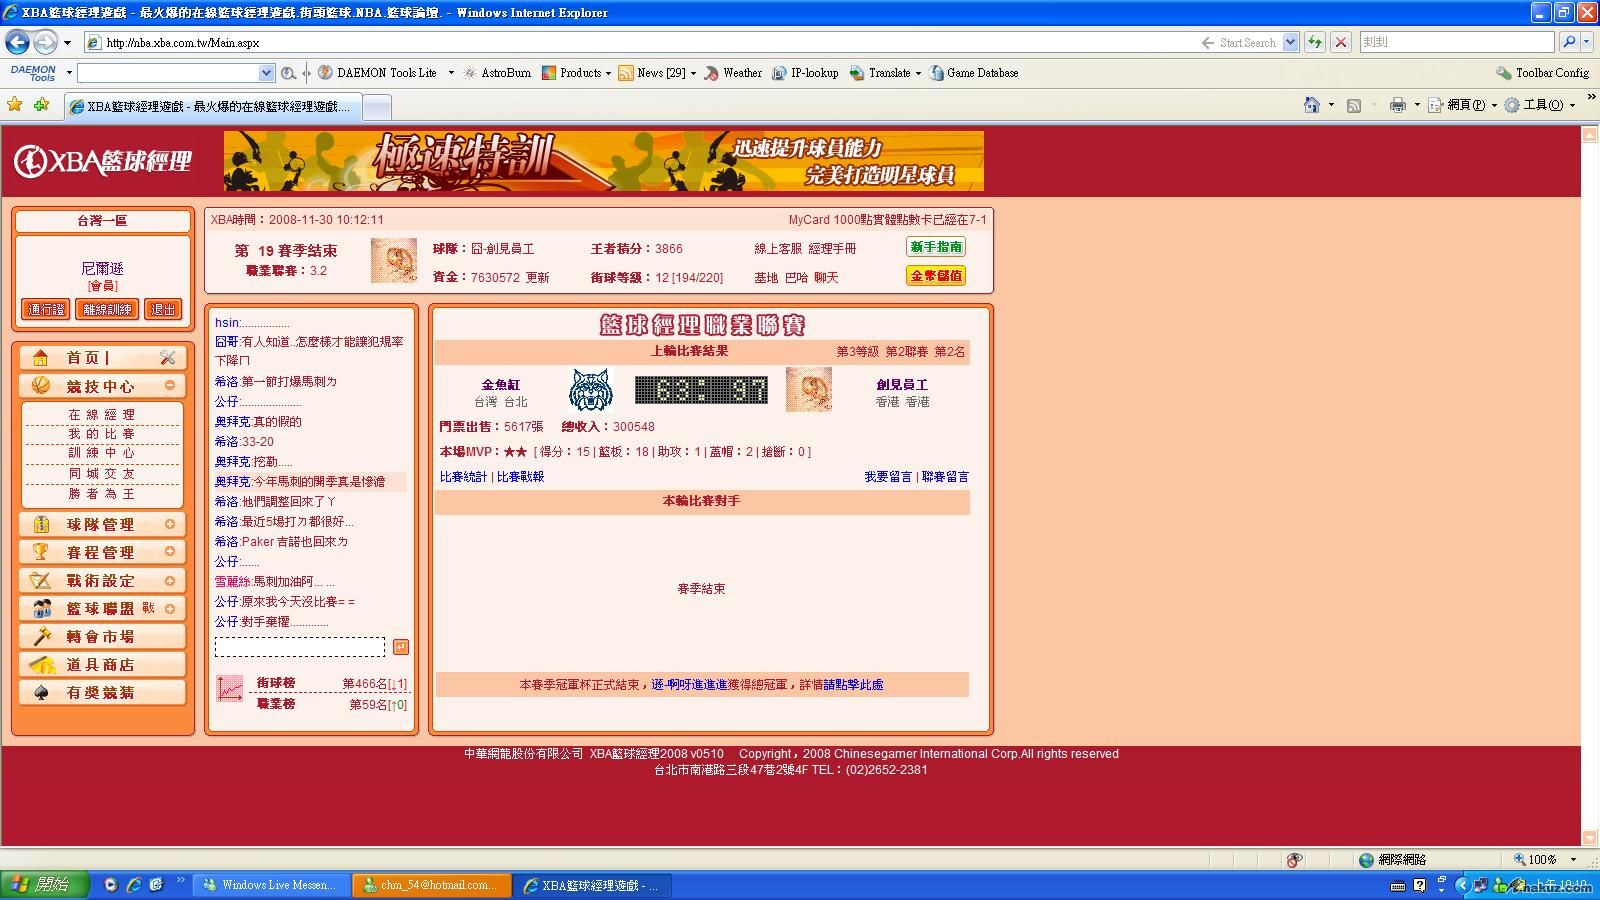Click the 新手指南 button

tap(936, 247)
